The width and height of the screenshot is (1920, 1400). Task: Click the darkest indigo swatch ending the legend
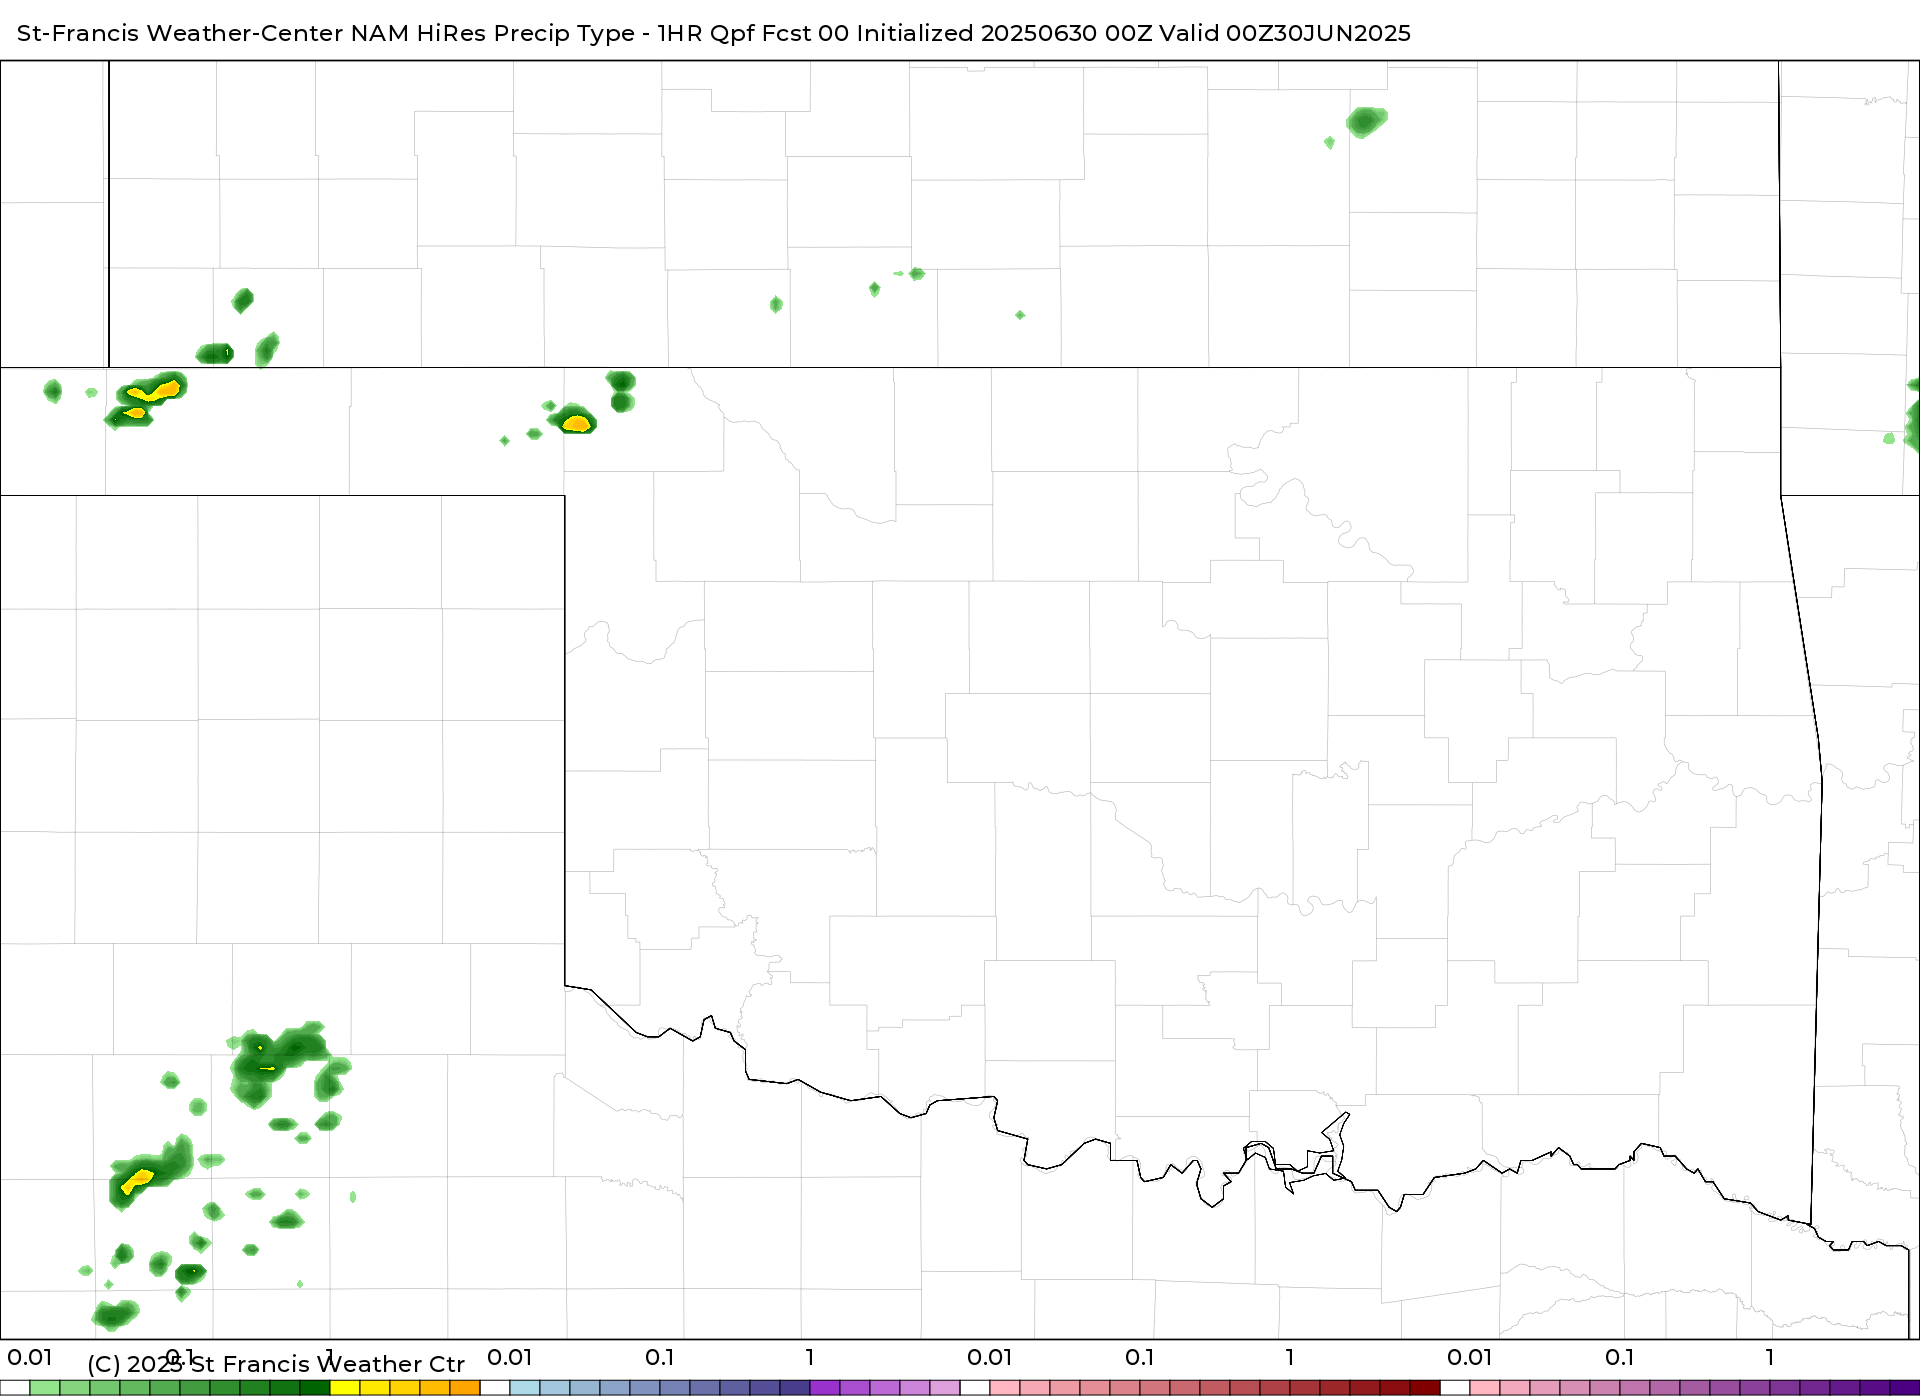pyautogui.click(x=1905, y=1388)
